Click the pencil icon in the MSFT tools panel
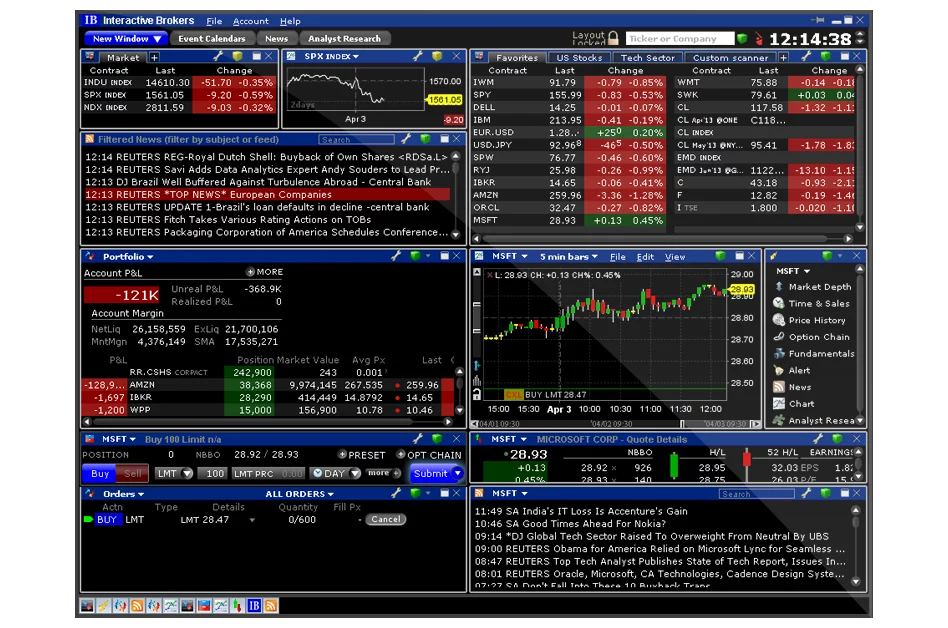 774,256
